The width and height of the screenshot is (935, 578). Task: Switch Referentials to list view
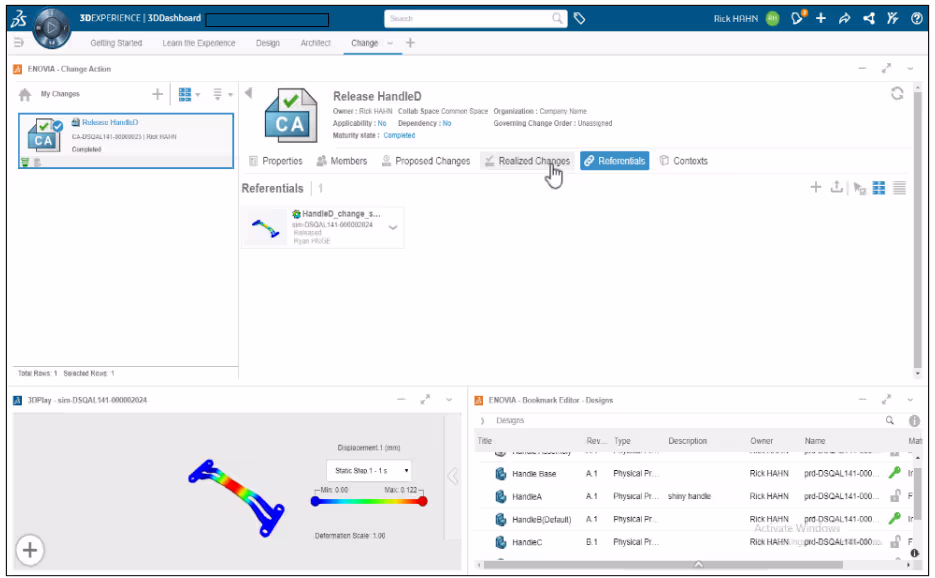tap(899, 188)
